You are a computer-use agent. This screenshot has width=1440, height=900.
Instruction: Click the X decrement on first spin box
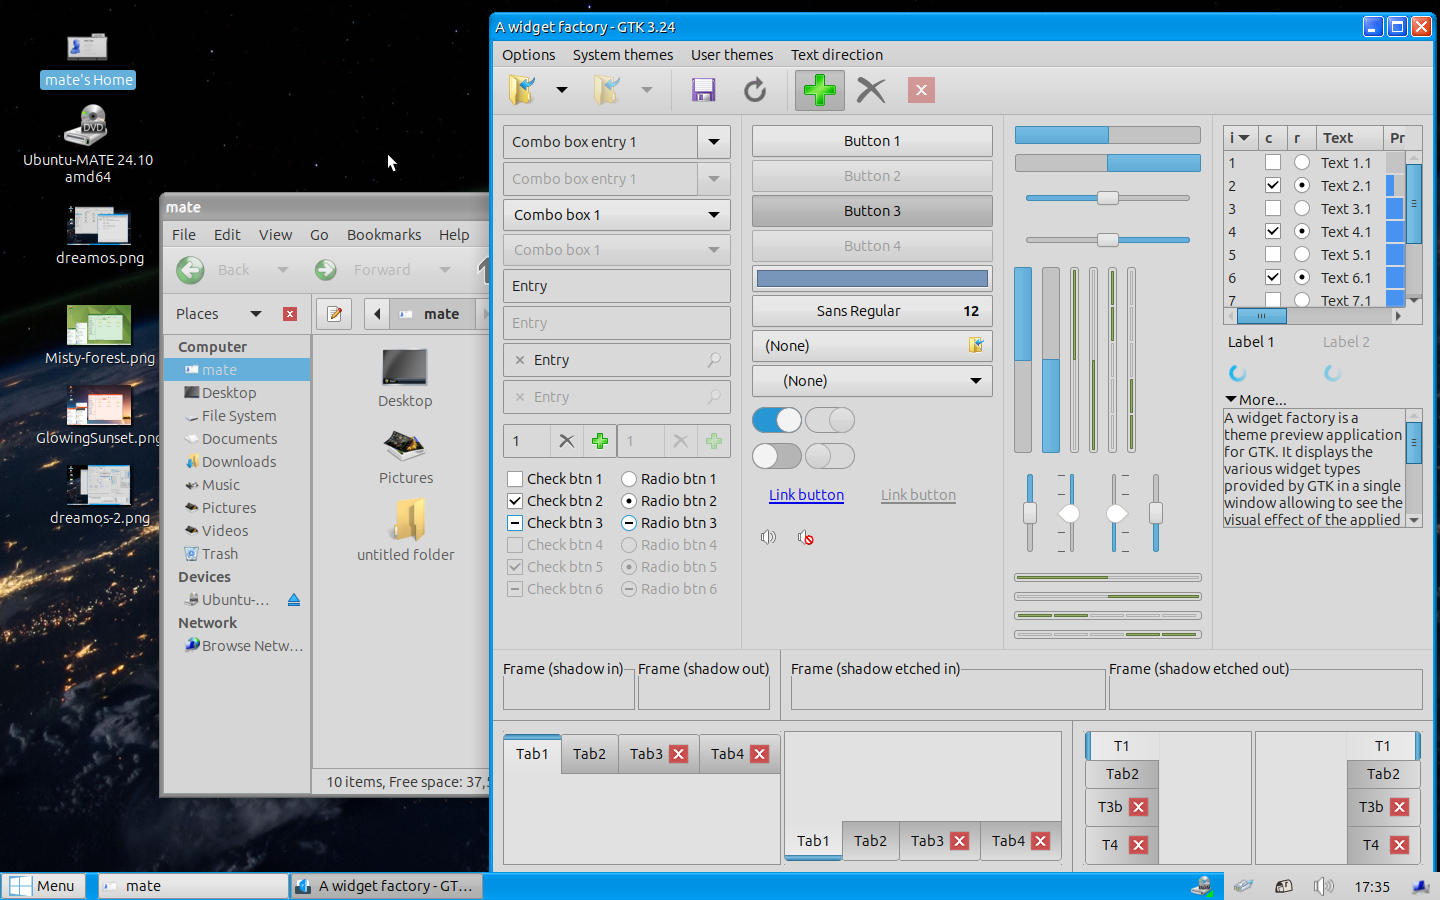point(566,441)
